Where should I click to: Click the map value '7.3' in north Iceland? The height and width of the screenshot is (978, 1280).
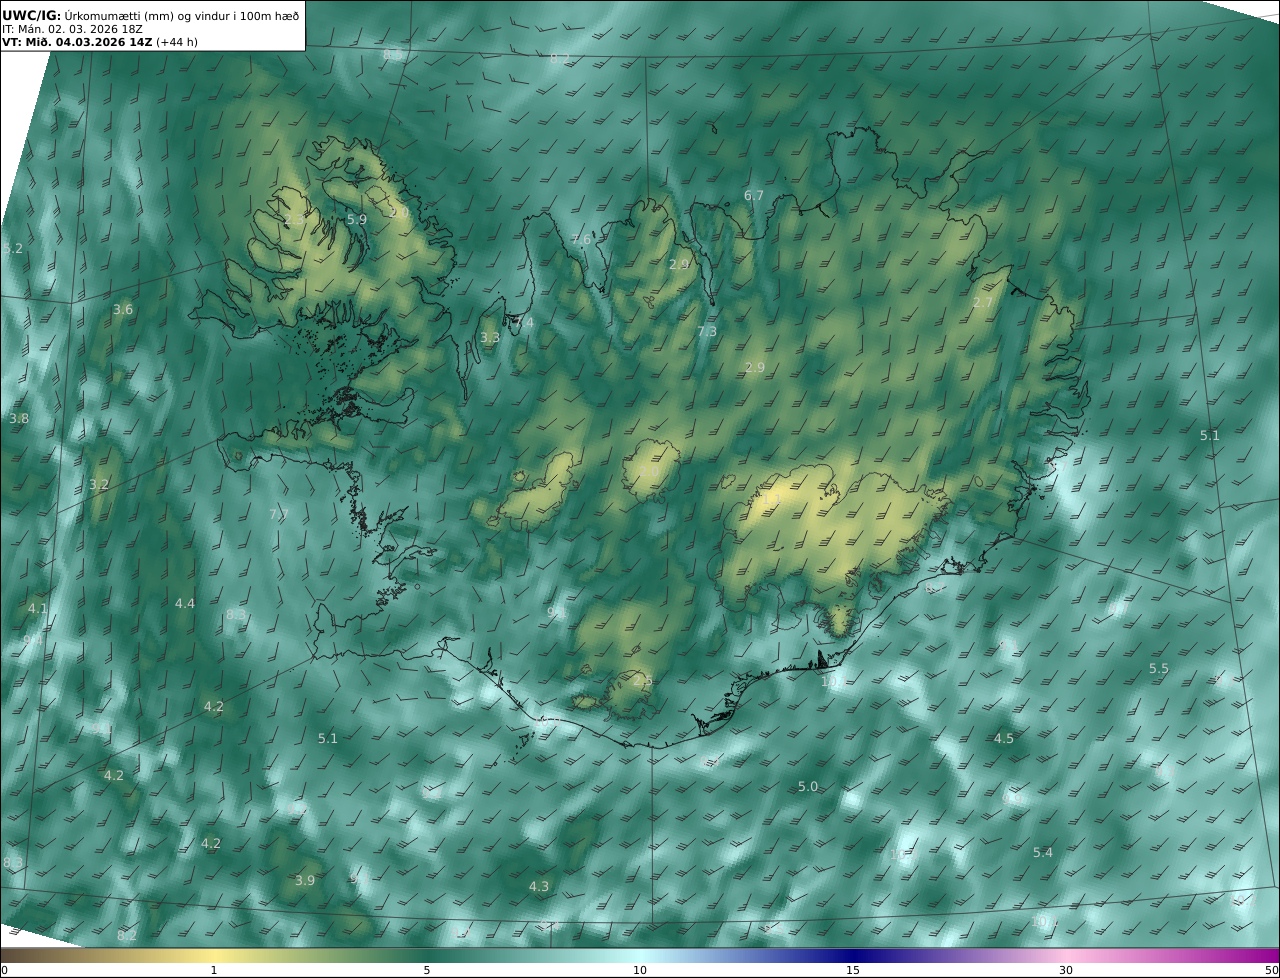(x=707, y=331)
